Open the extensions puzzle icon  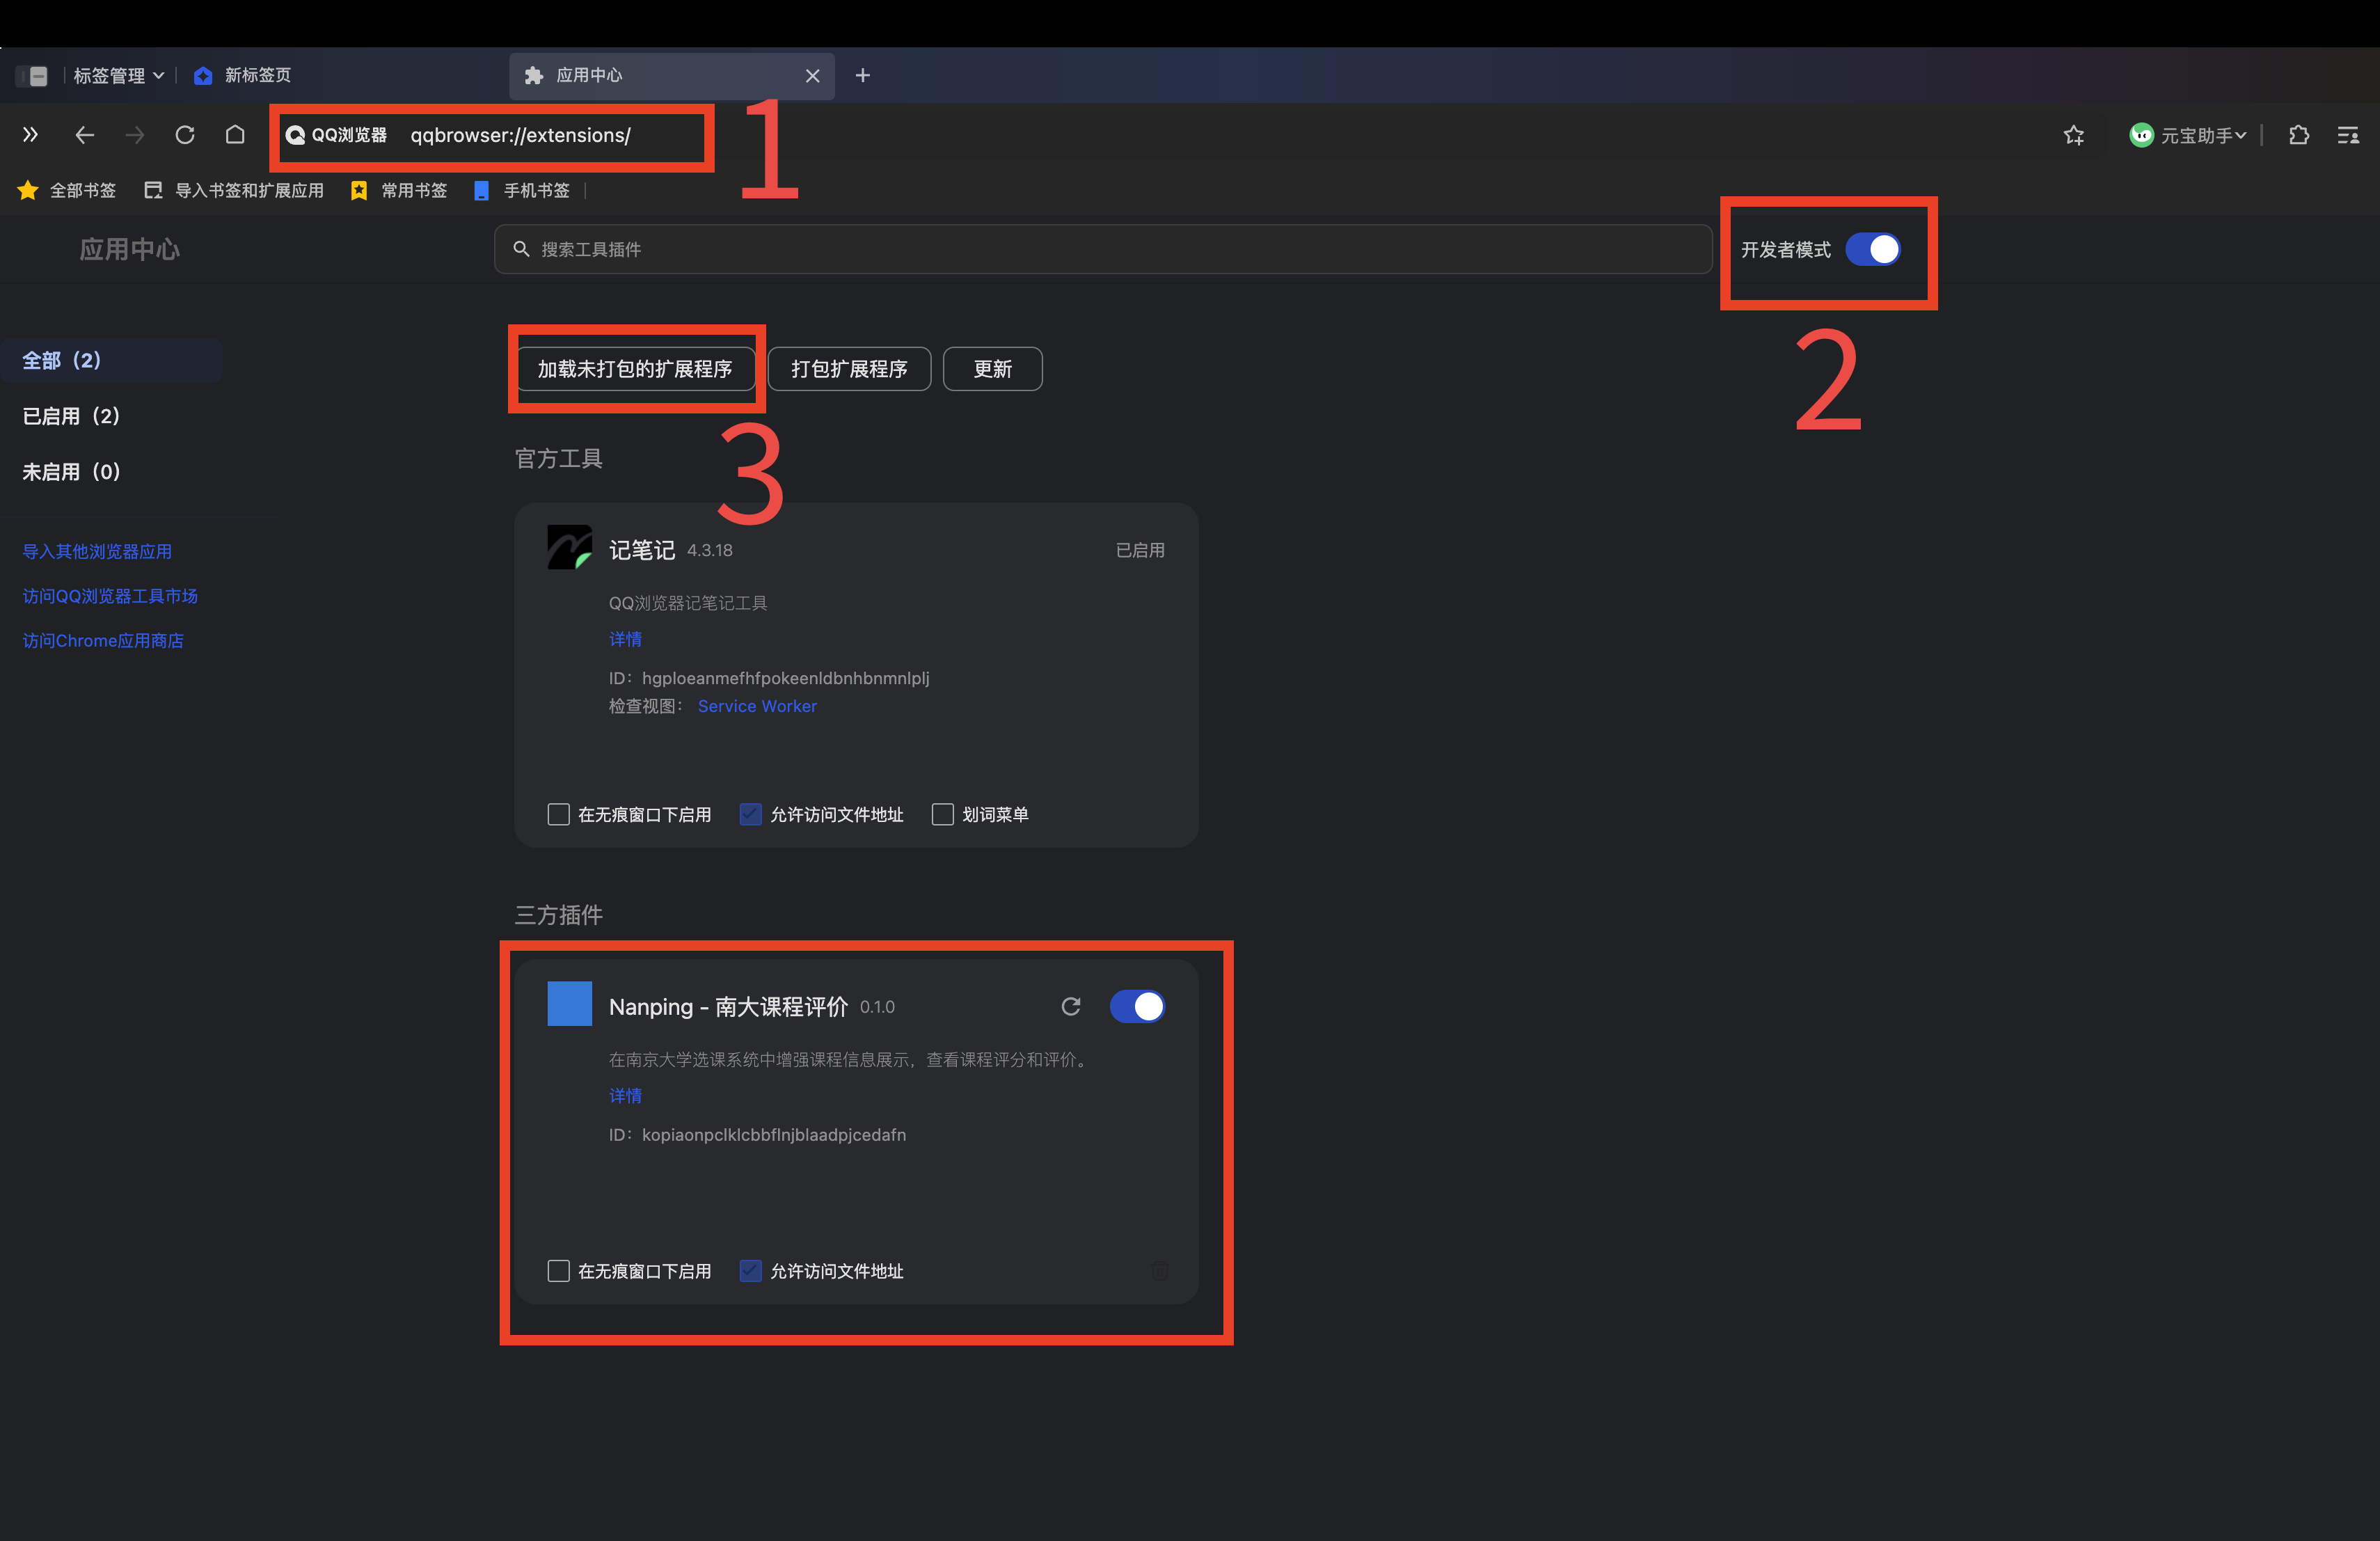click(x=2299, y=135)
